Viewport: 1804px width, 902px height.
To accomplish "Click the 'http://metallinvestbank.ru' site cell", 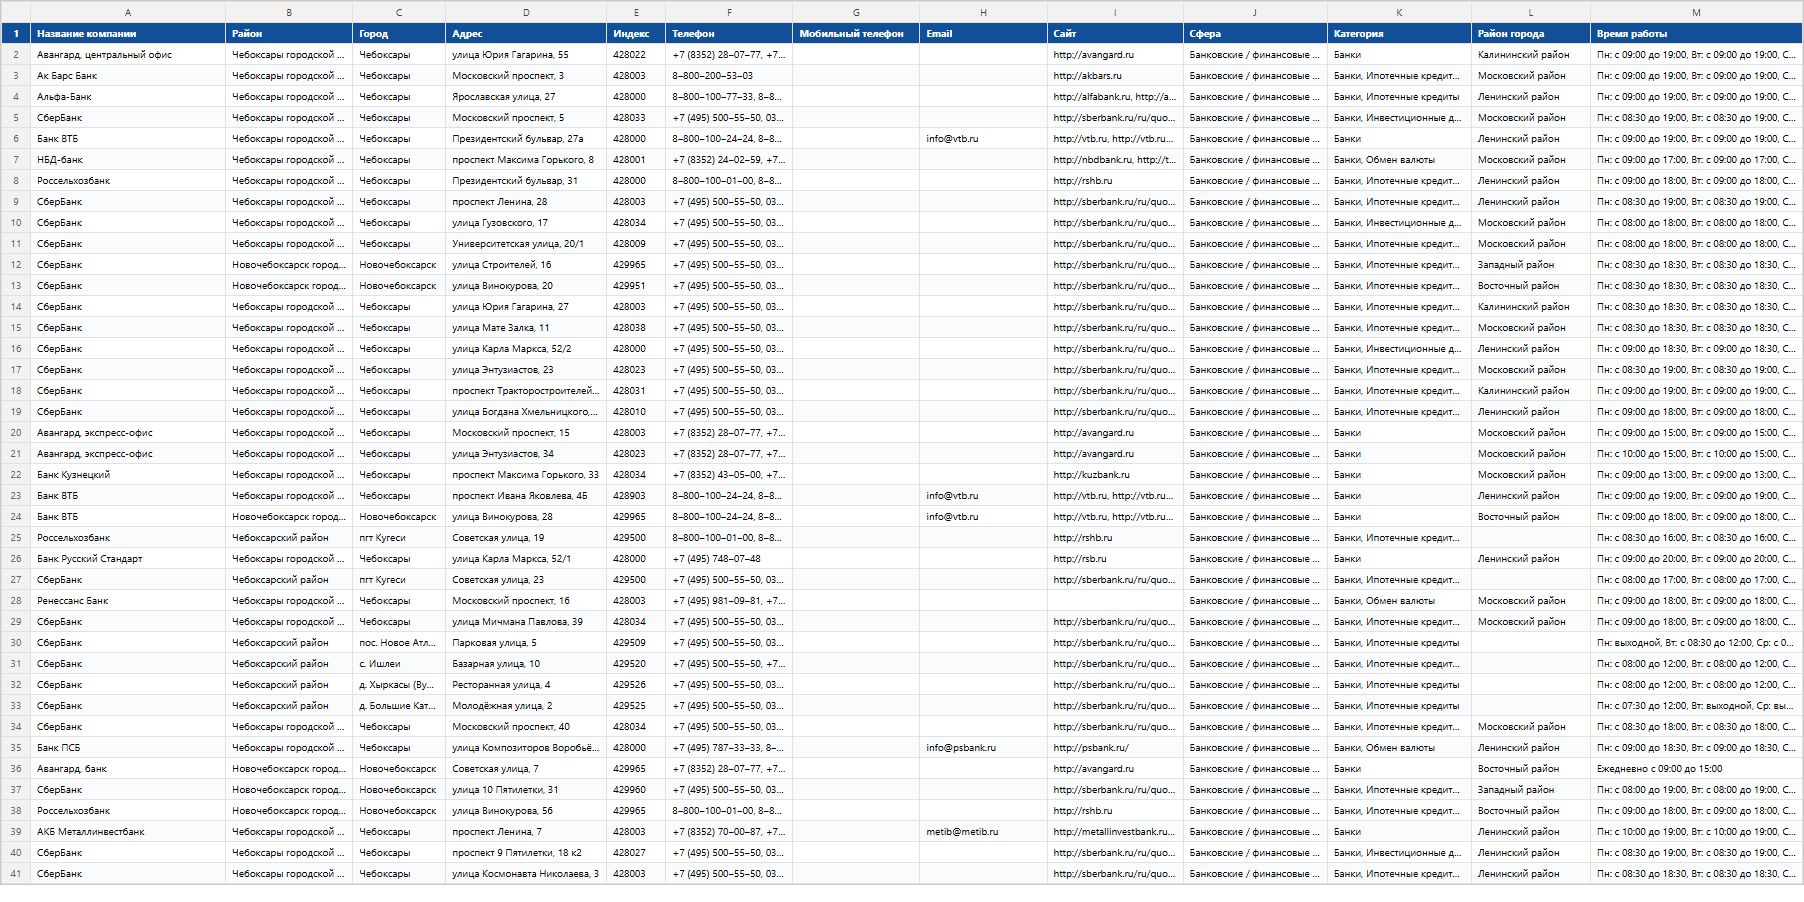I will (x=1115, y=832).
